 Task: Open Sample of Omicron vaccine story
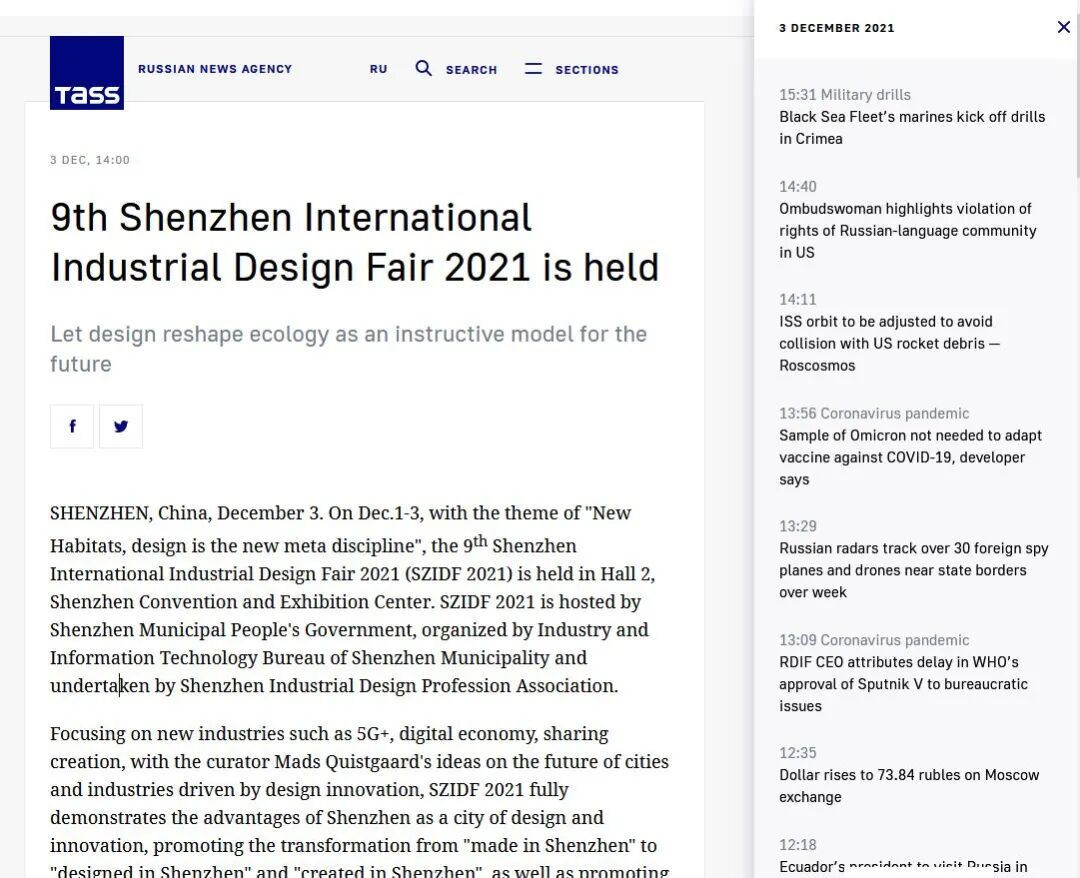tap(911, 457)
